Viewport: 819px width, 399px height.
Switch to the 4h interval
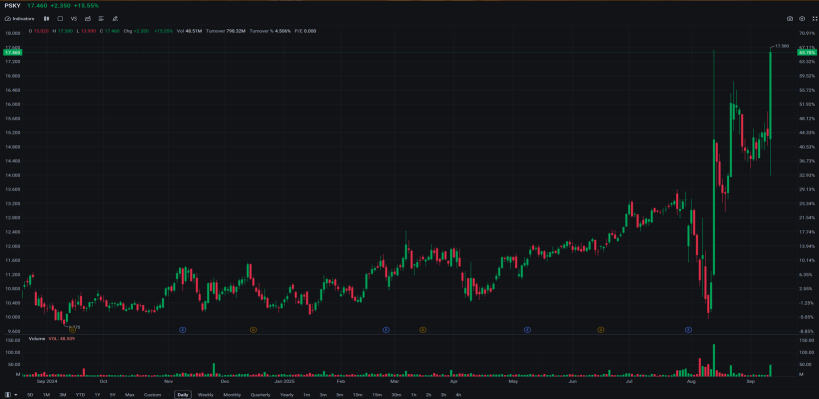tap(458, 395)
